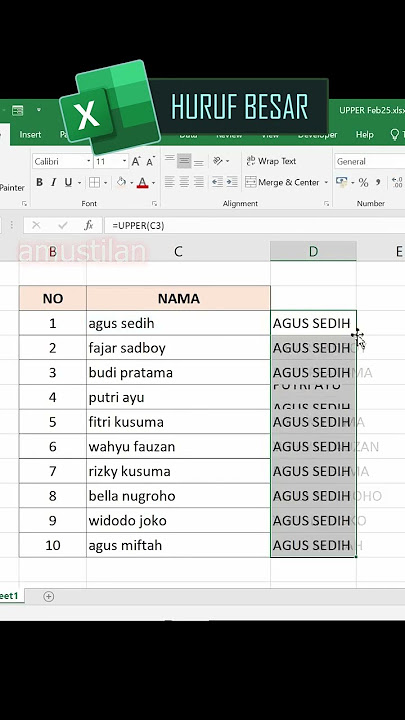This screenshot has height=720, width=405.
Task: Align text right
Action: [x=198, y=182]
